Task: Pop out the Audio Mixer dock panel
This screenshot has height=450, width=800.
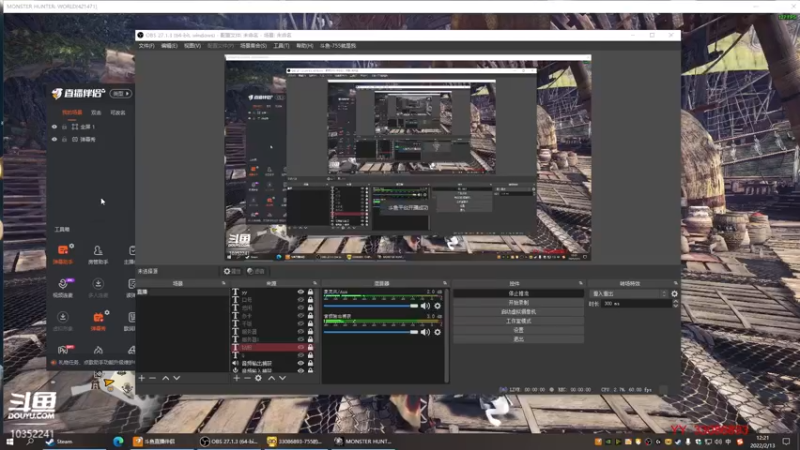Action: click(x=445, y=283)
